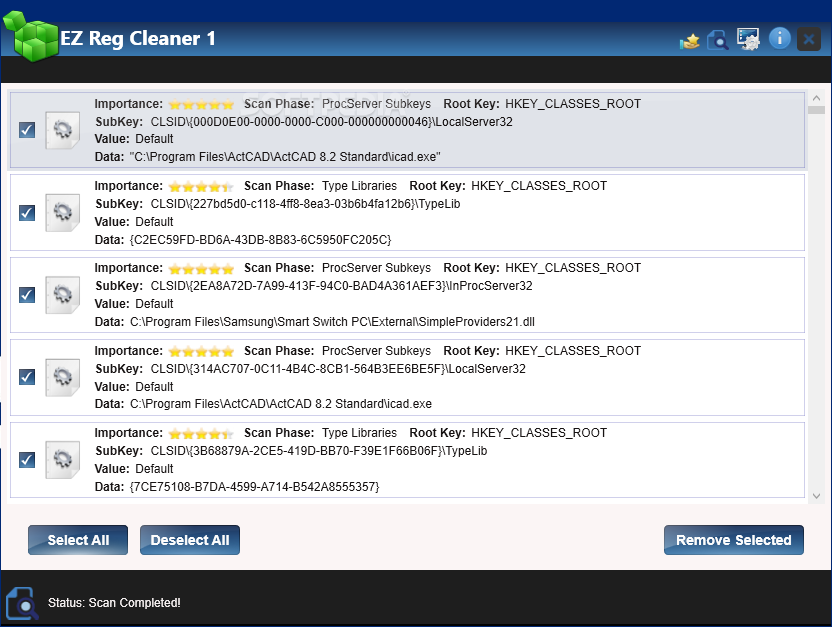Click the Deselect All button

pyautogui.click(x=190, y=540)
